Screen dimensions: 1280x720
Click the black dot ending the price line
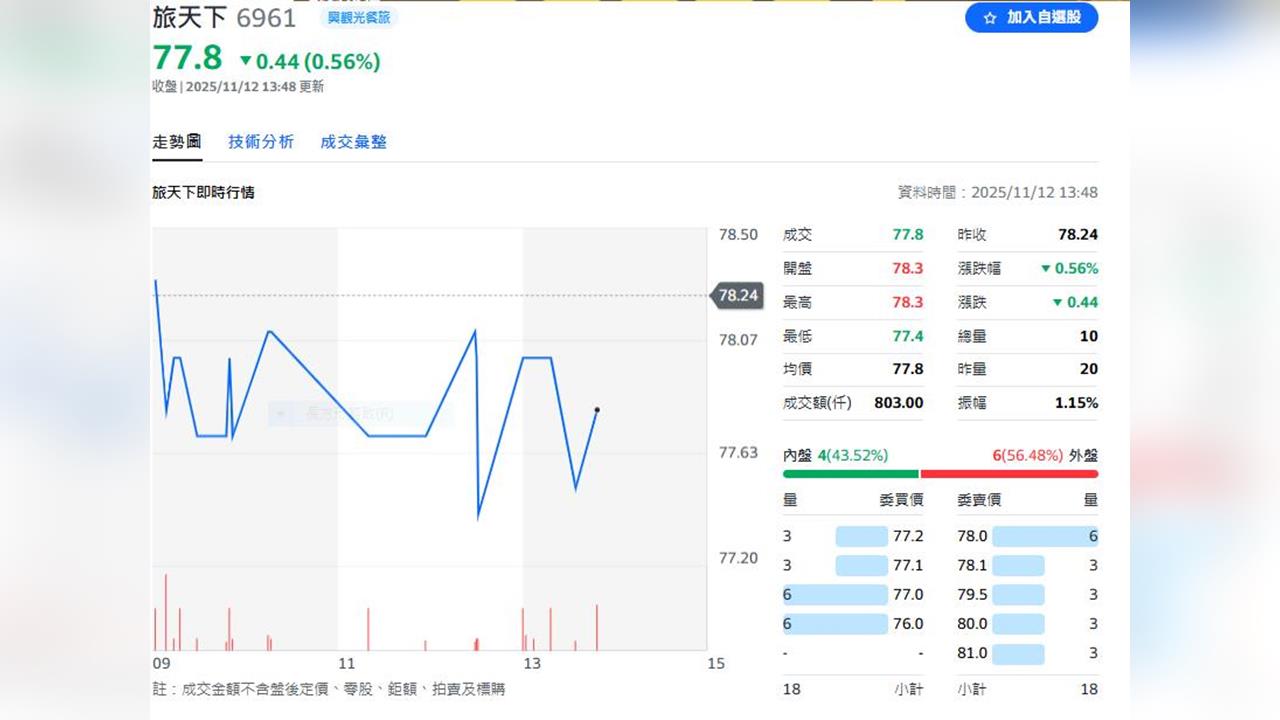[597, 410]
